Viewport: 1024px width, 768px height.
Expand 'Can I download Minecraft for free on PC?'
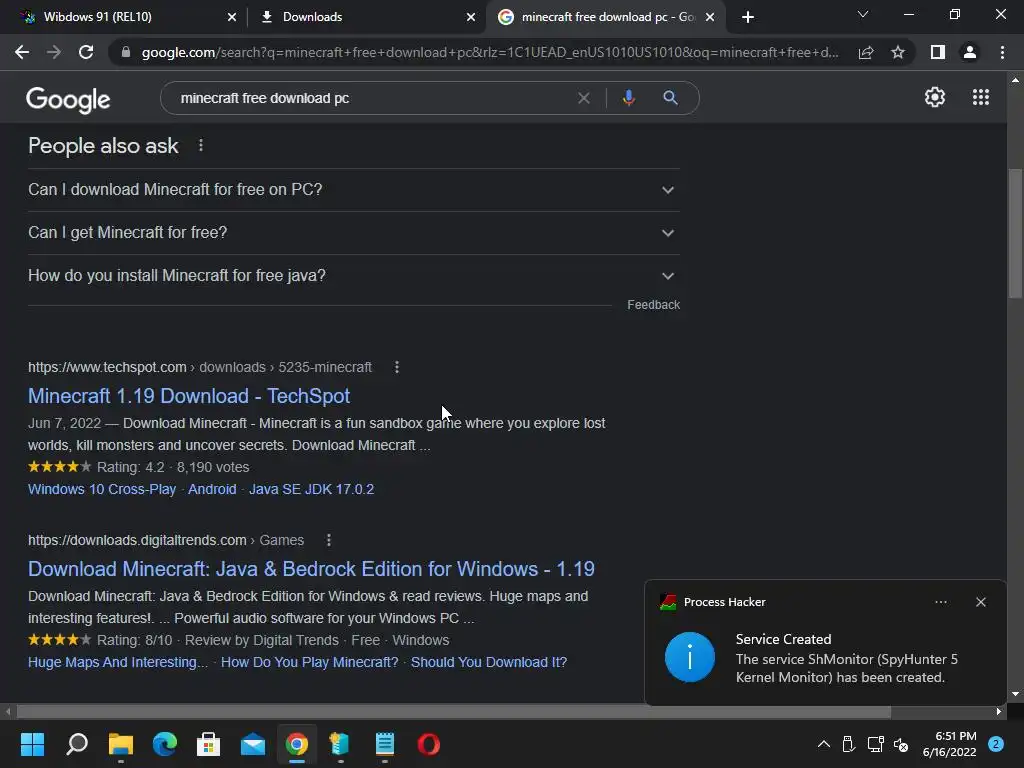(x=354, y=190)
